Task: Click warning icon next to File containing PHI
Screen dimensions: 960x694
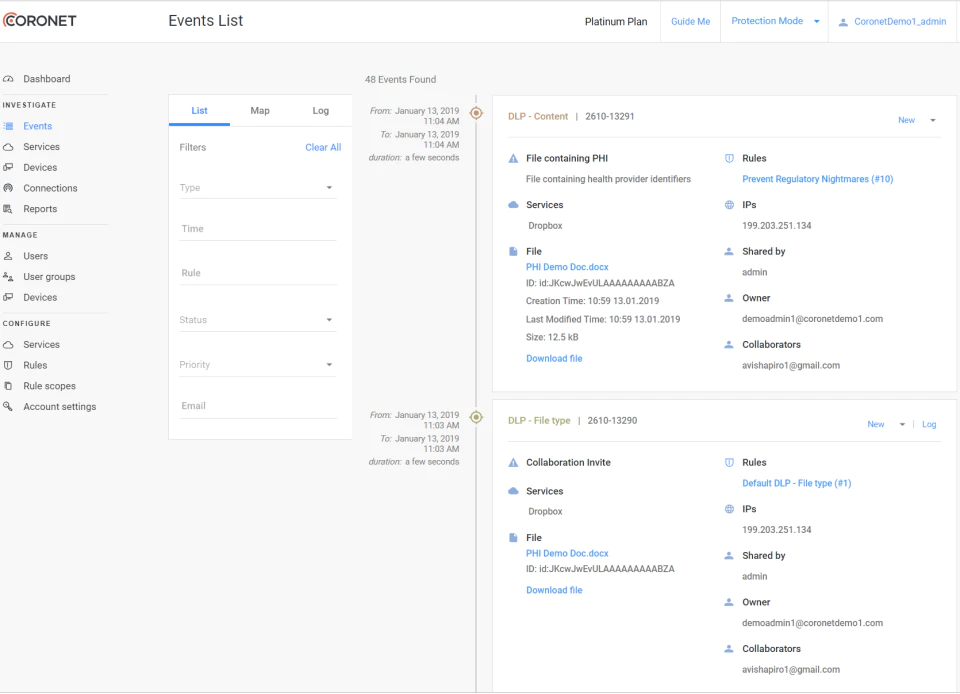Action: click(x=513, y=159)
